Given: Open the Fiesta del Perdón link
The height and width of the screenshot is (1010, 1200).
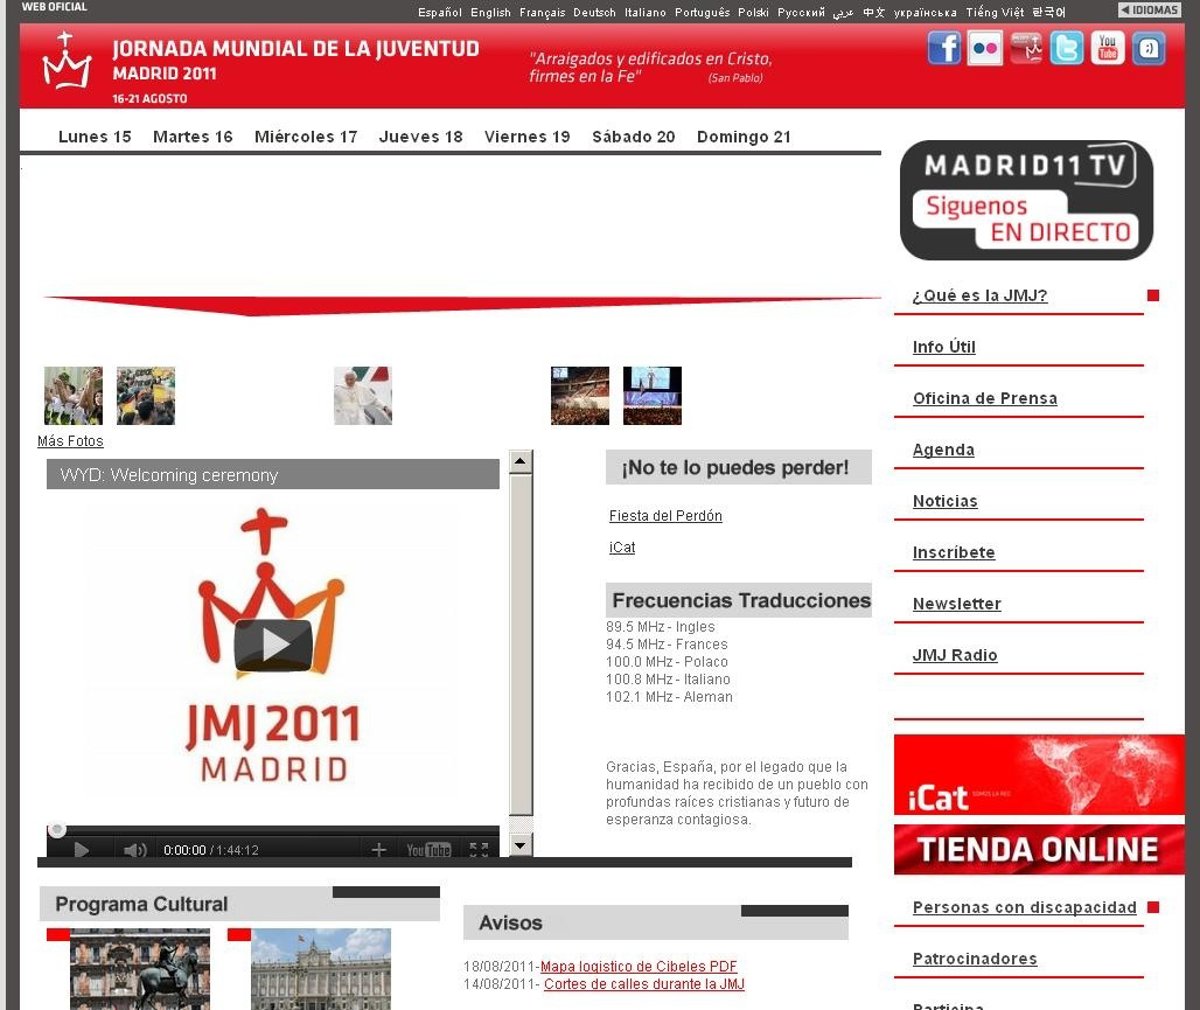Looking at the screenshot, I should click(665, 516).
